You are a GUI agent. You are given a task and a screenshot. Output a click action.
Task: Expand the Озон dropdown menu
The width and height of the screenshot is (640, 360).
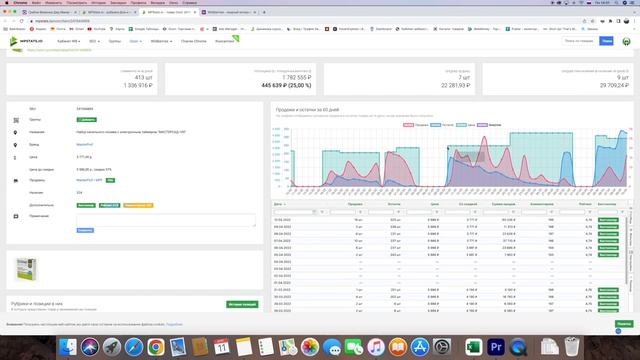[136, 41]
